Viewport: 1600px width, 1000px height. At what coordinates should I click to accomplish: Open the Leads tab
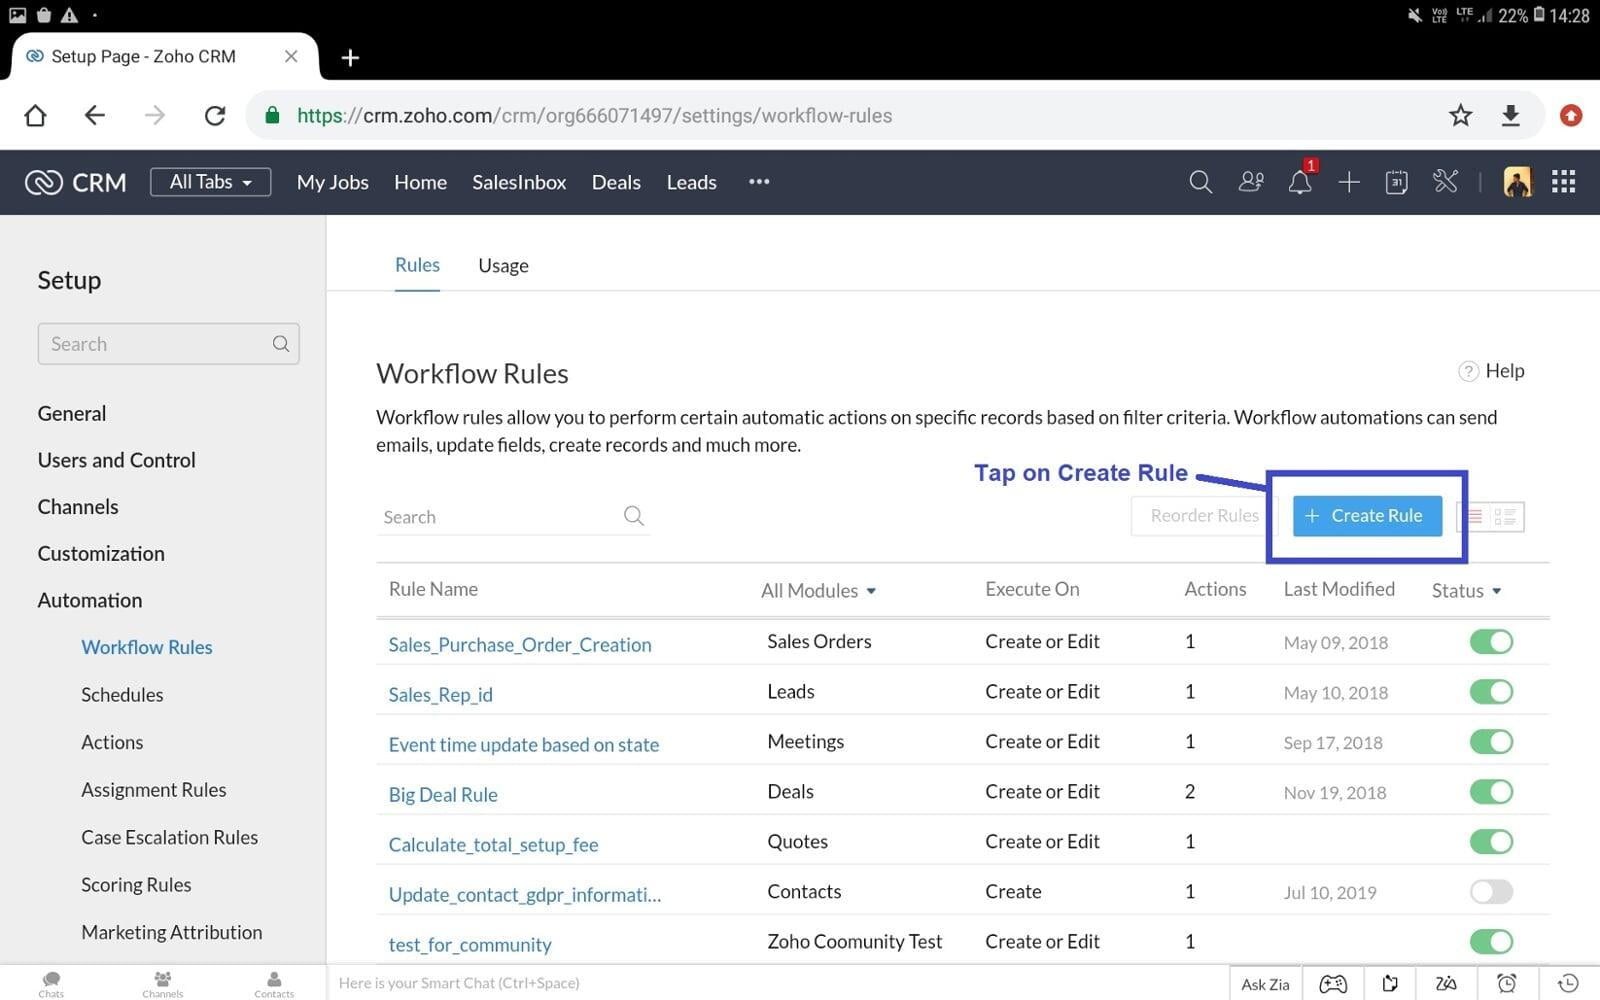(692, 182)
